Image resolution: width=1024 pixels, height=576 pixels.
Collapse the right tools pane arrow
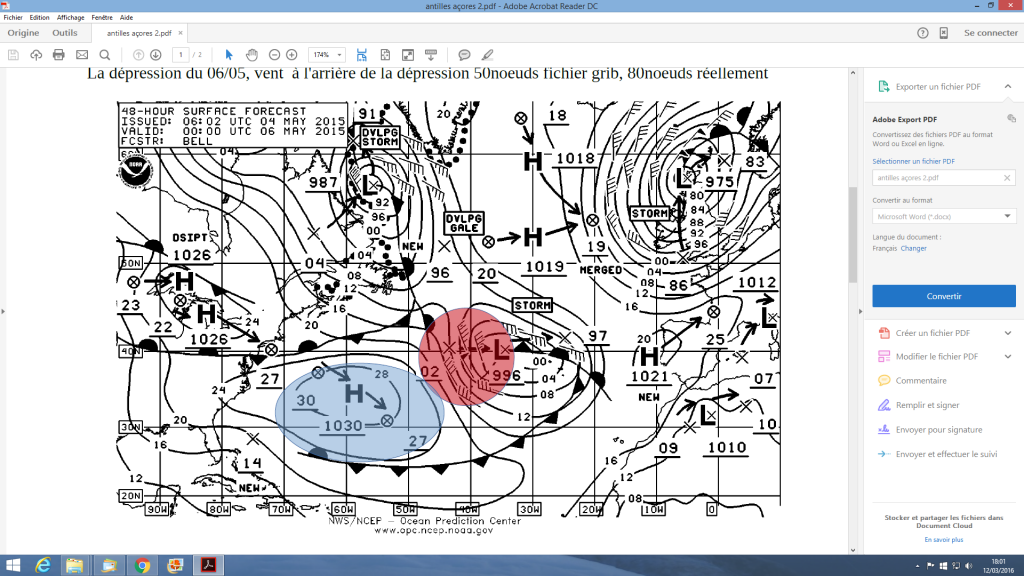(860, 312)
